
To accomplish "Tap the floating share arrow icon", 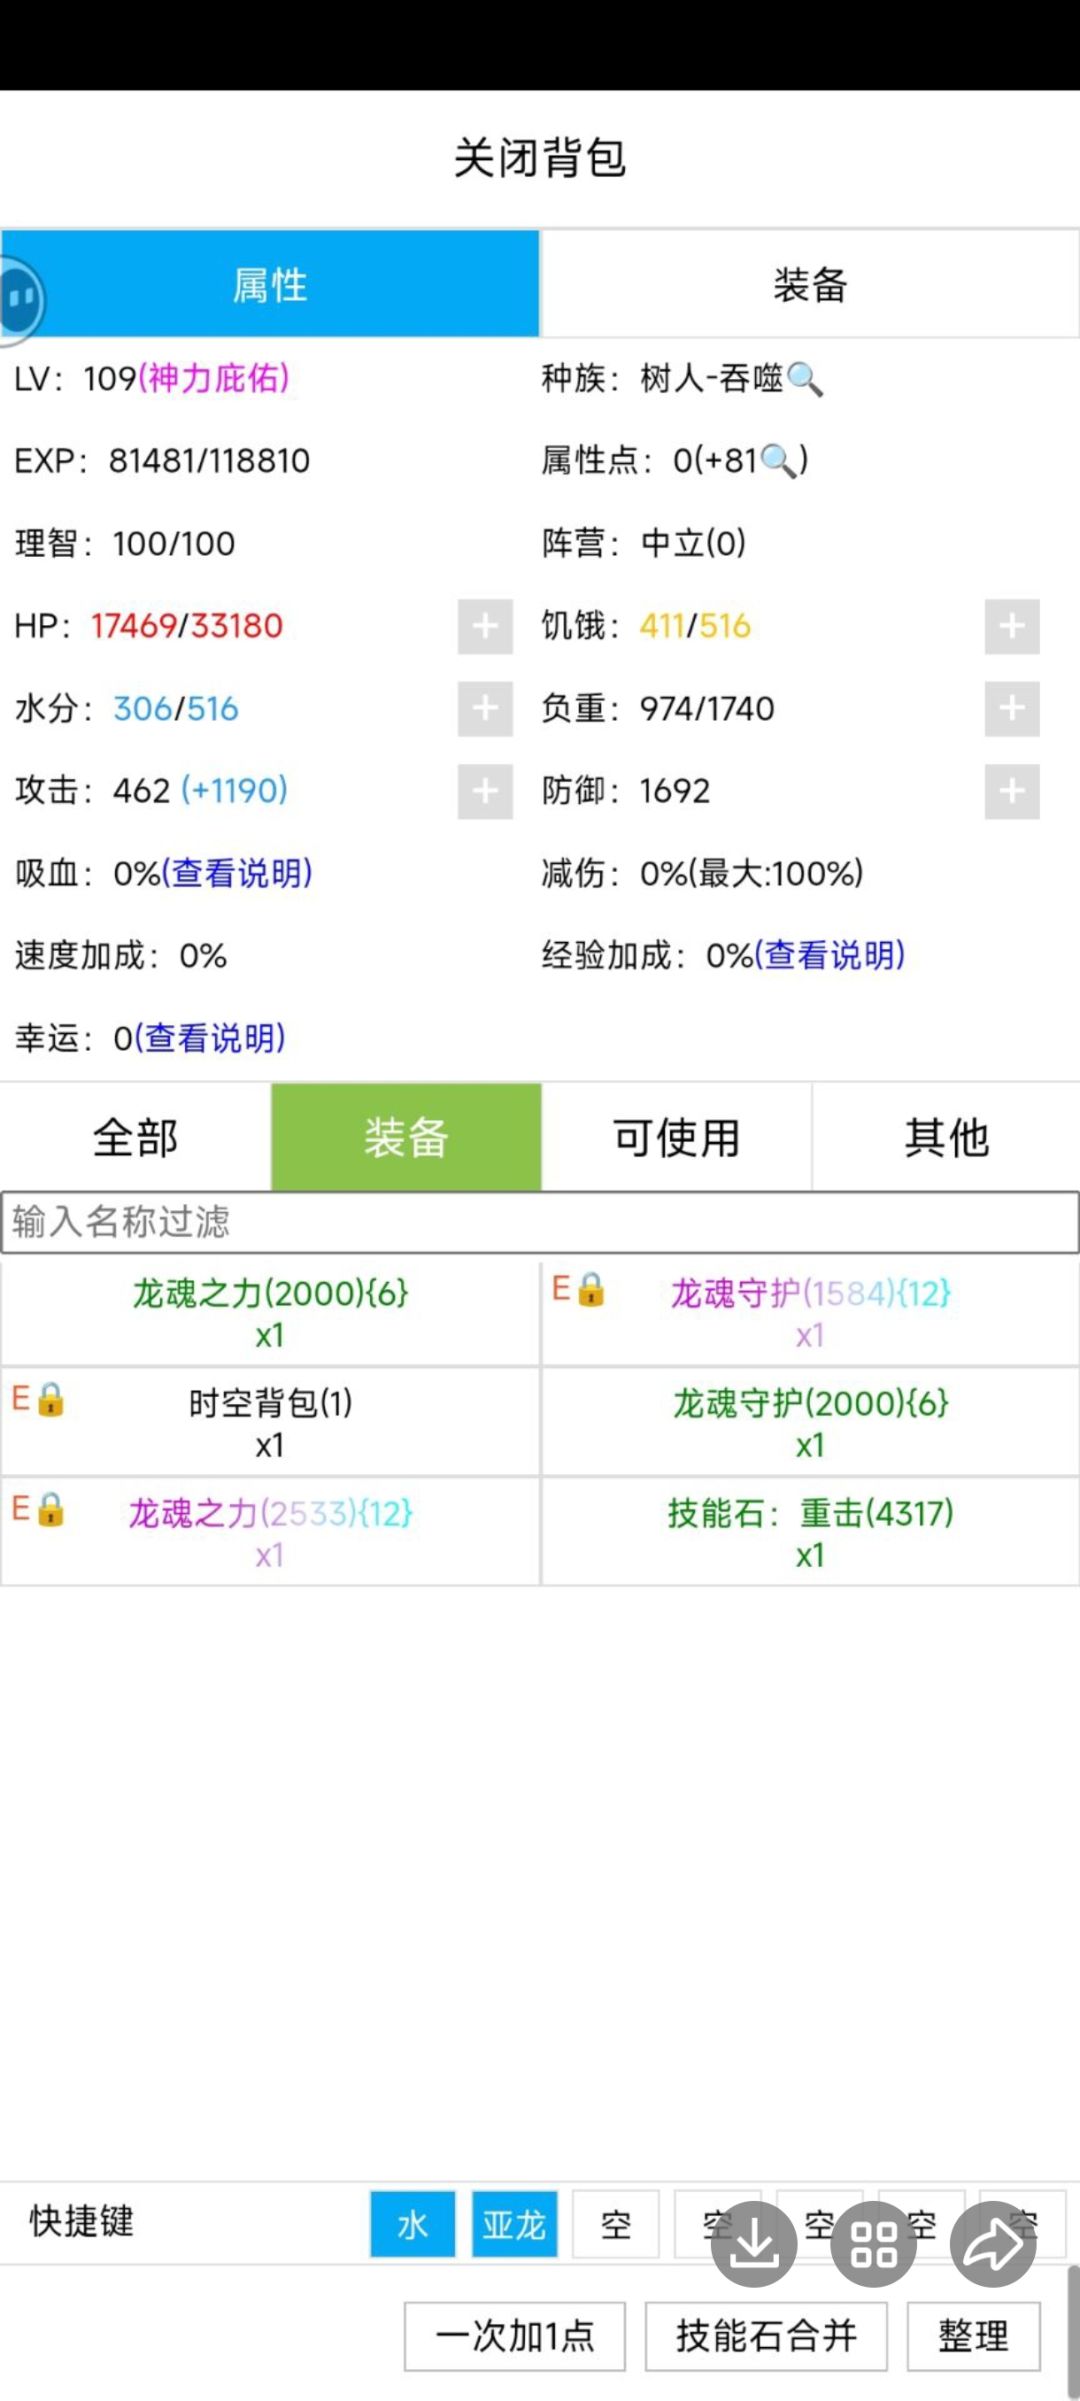I will pyautogui.click(x=993, y=2244).
